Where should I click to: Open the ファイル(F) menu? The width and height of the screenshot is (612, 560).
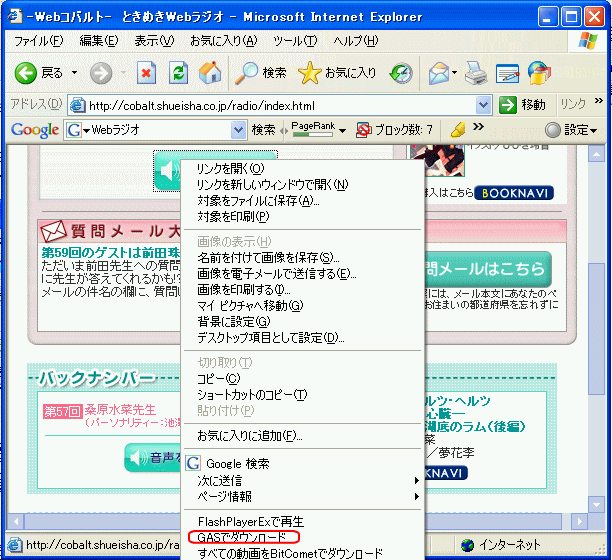tap(38, 41)
